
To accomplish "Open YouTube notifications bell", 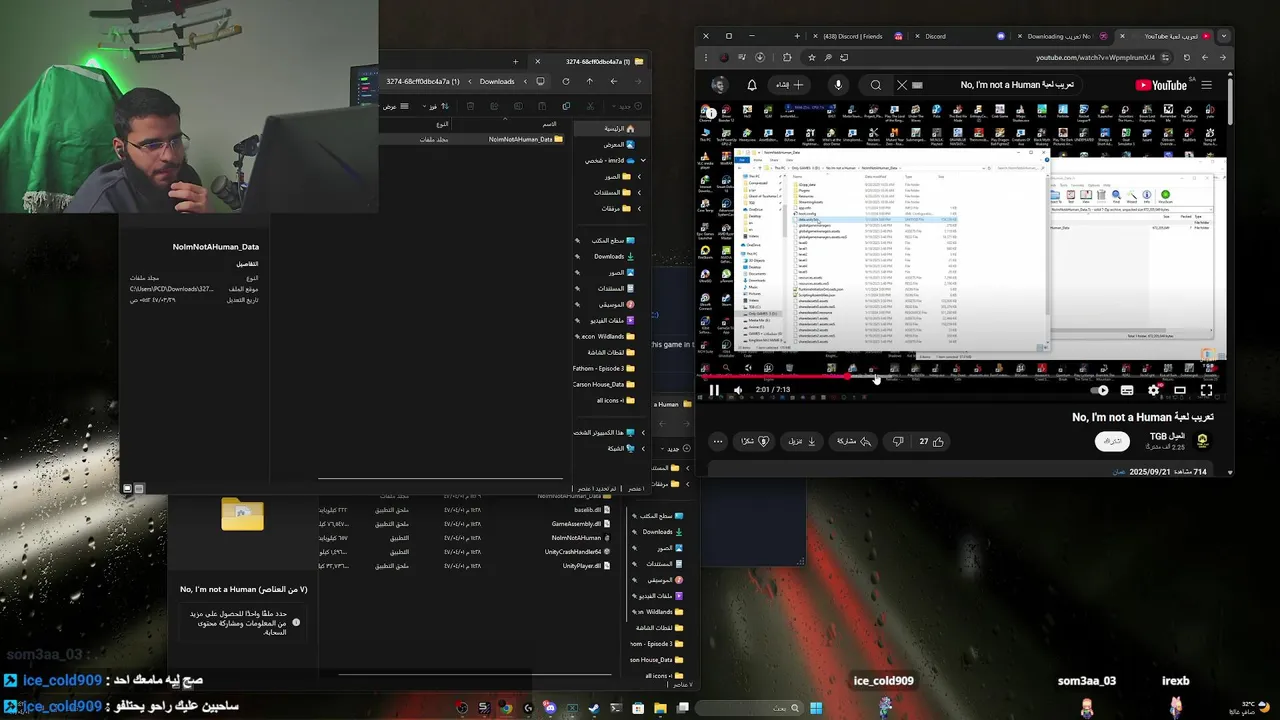I will click(x=752, y=85).
